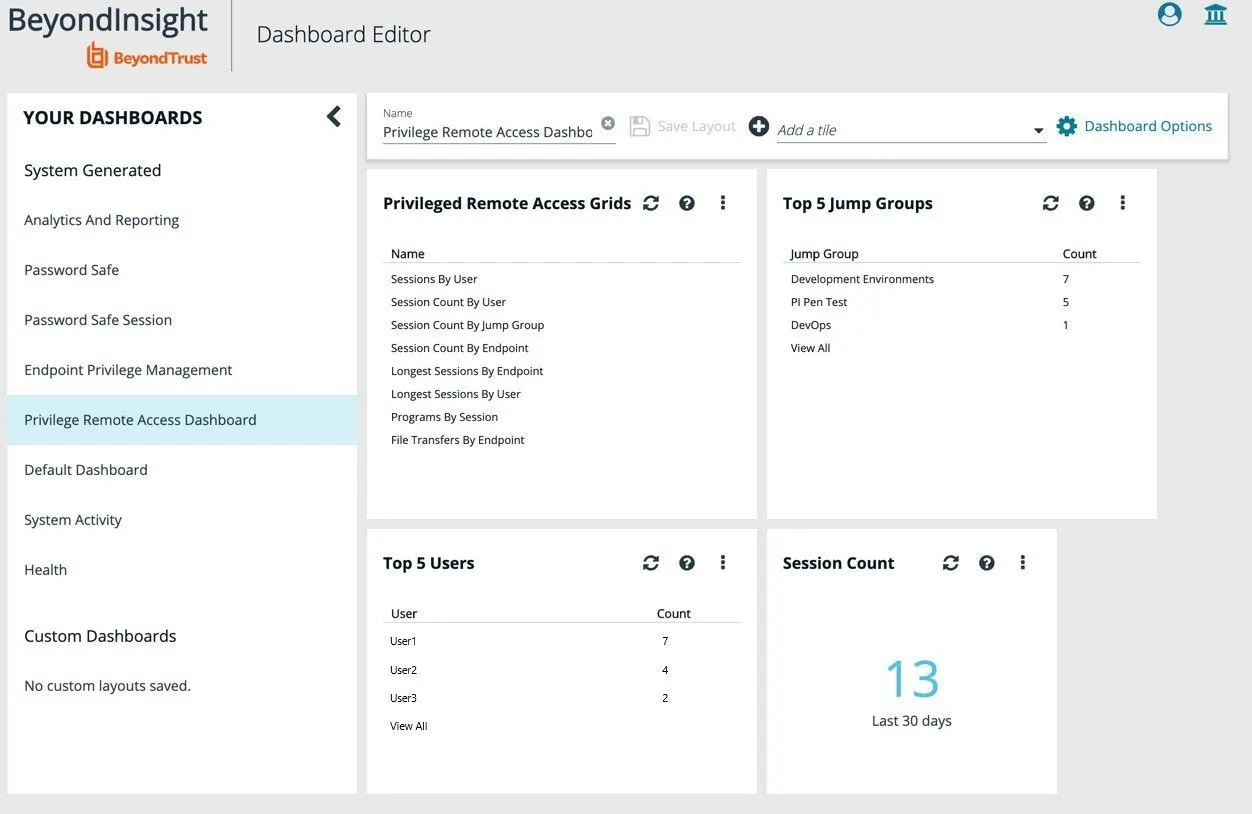Click the Save Layout button label
This screenshot has width=1252, height=814.
click(x=696, y=126)
